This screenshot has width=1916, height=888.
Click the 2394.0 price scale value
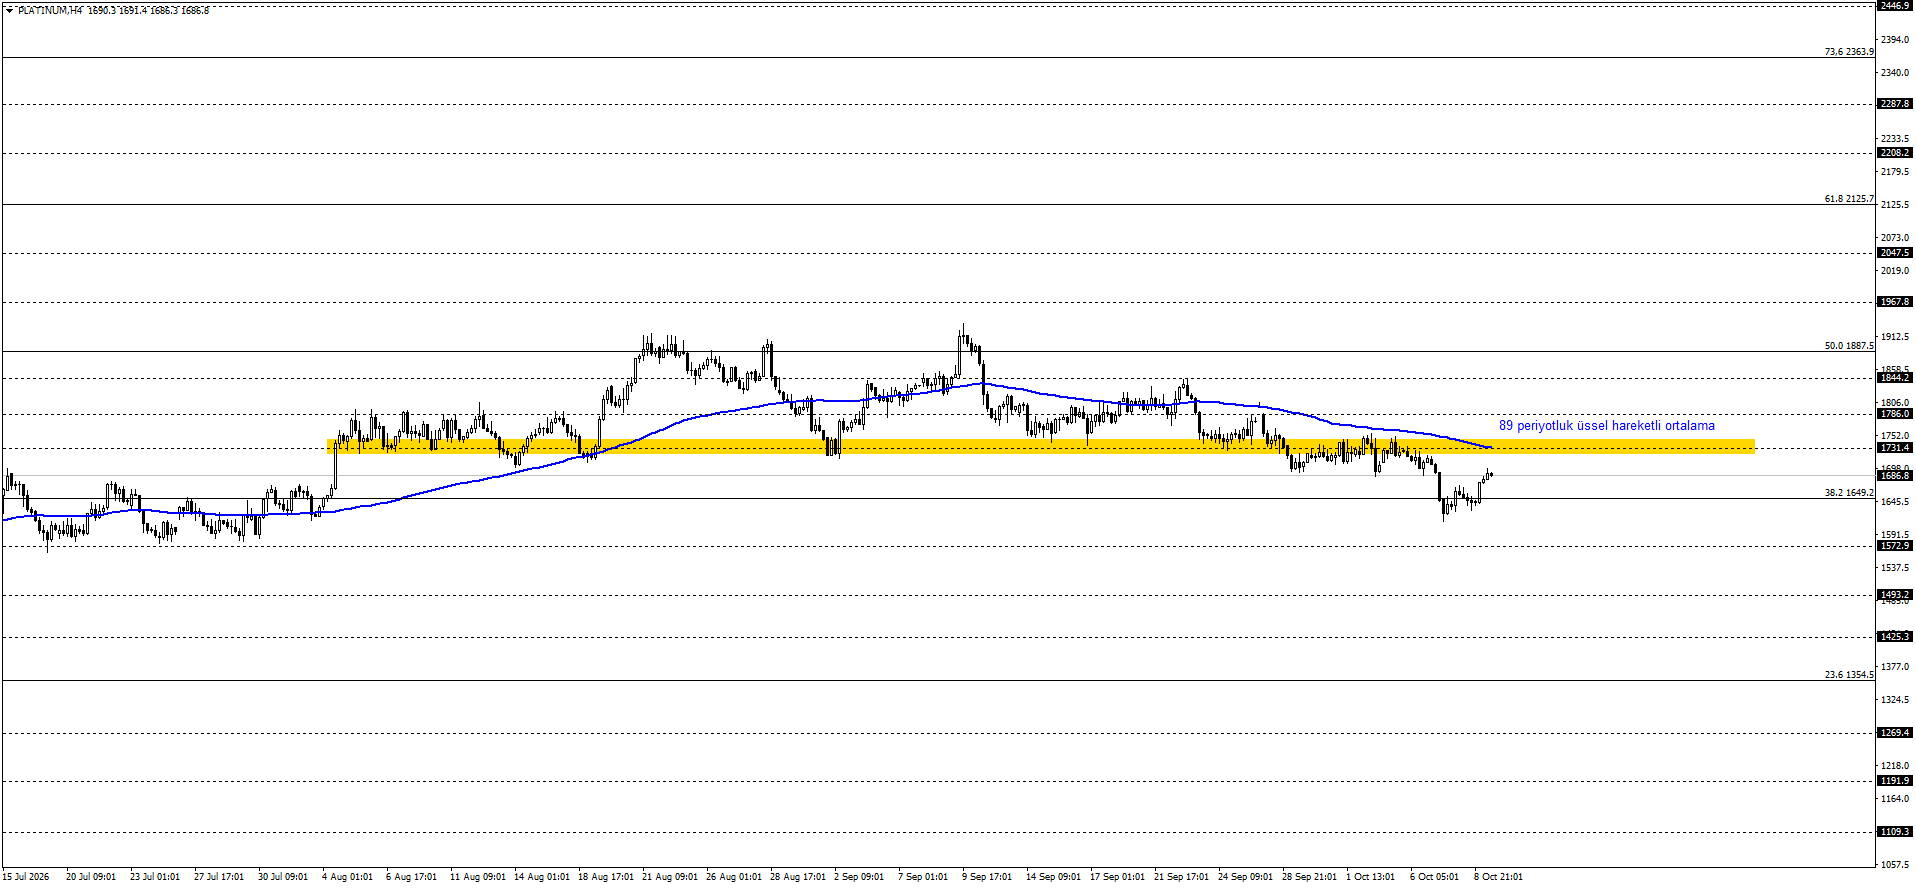[x=1896, y=40]
